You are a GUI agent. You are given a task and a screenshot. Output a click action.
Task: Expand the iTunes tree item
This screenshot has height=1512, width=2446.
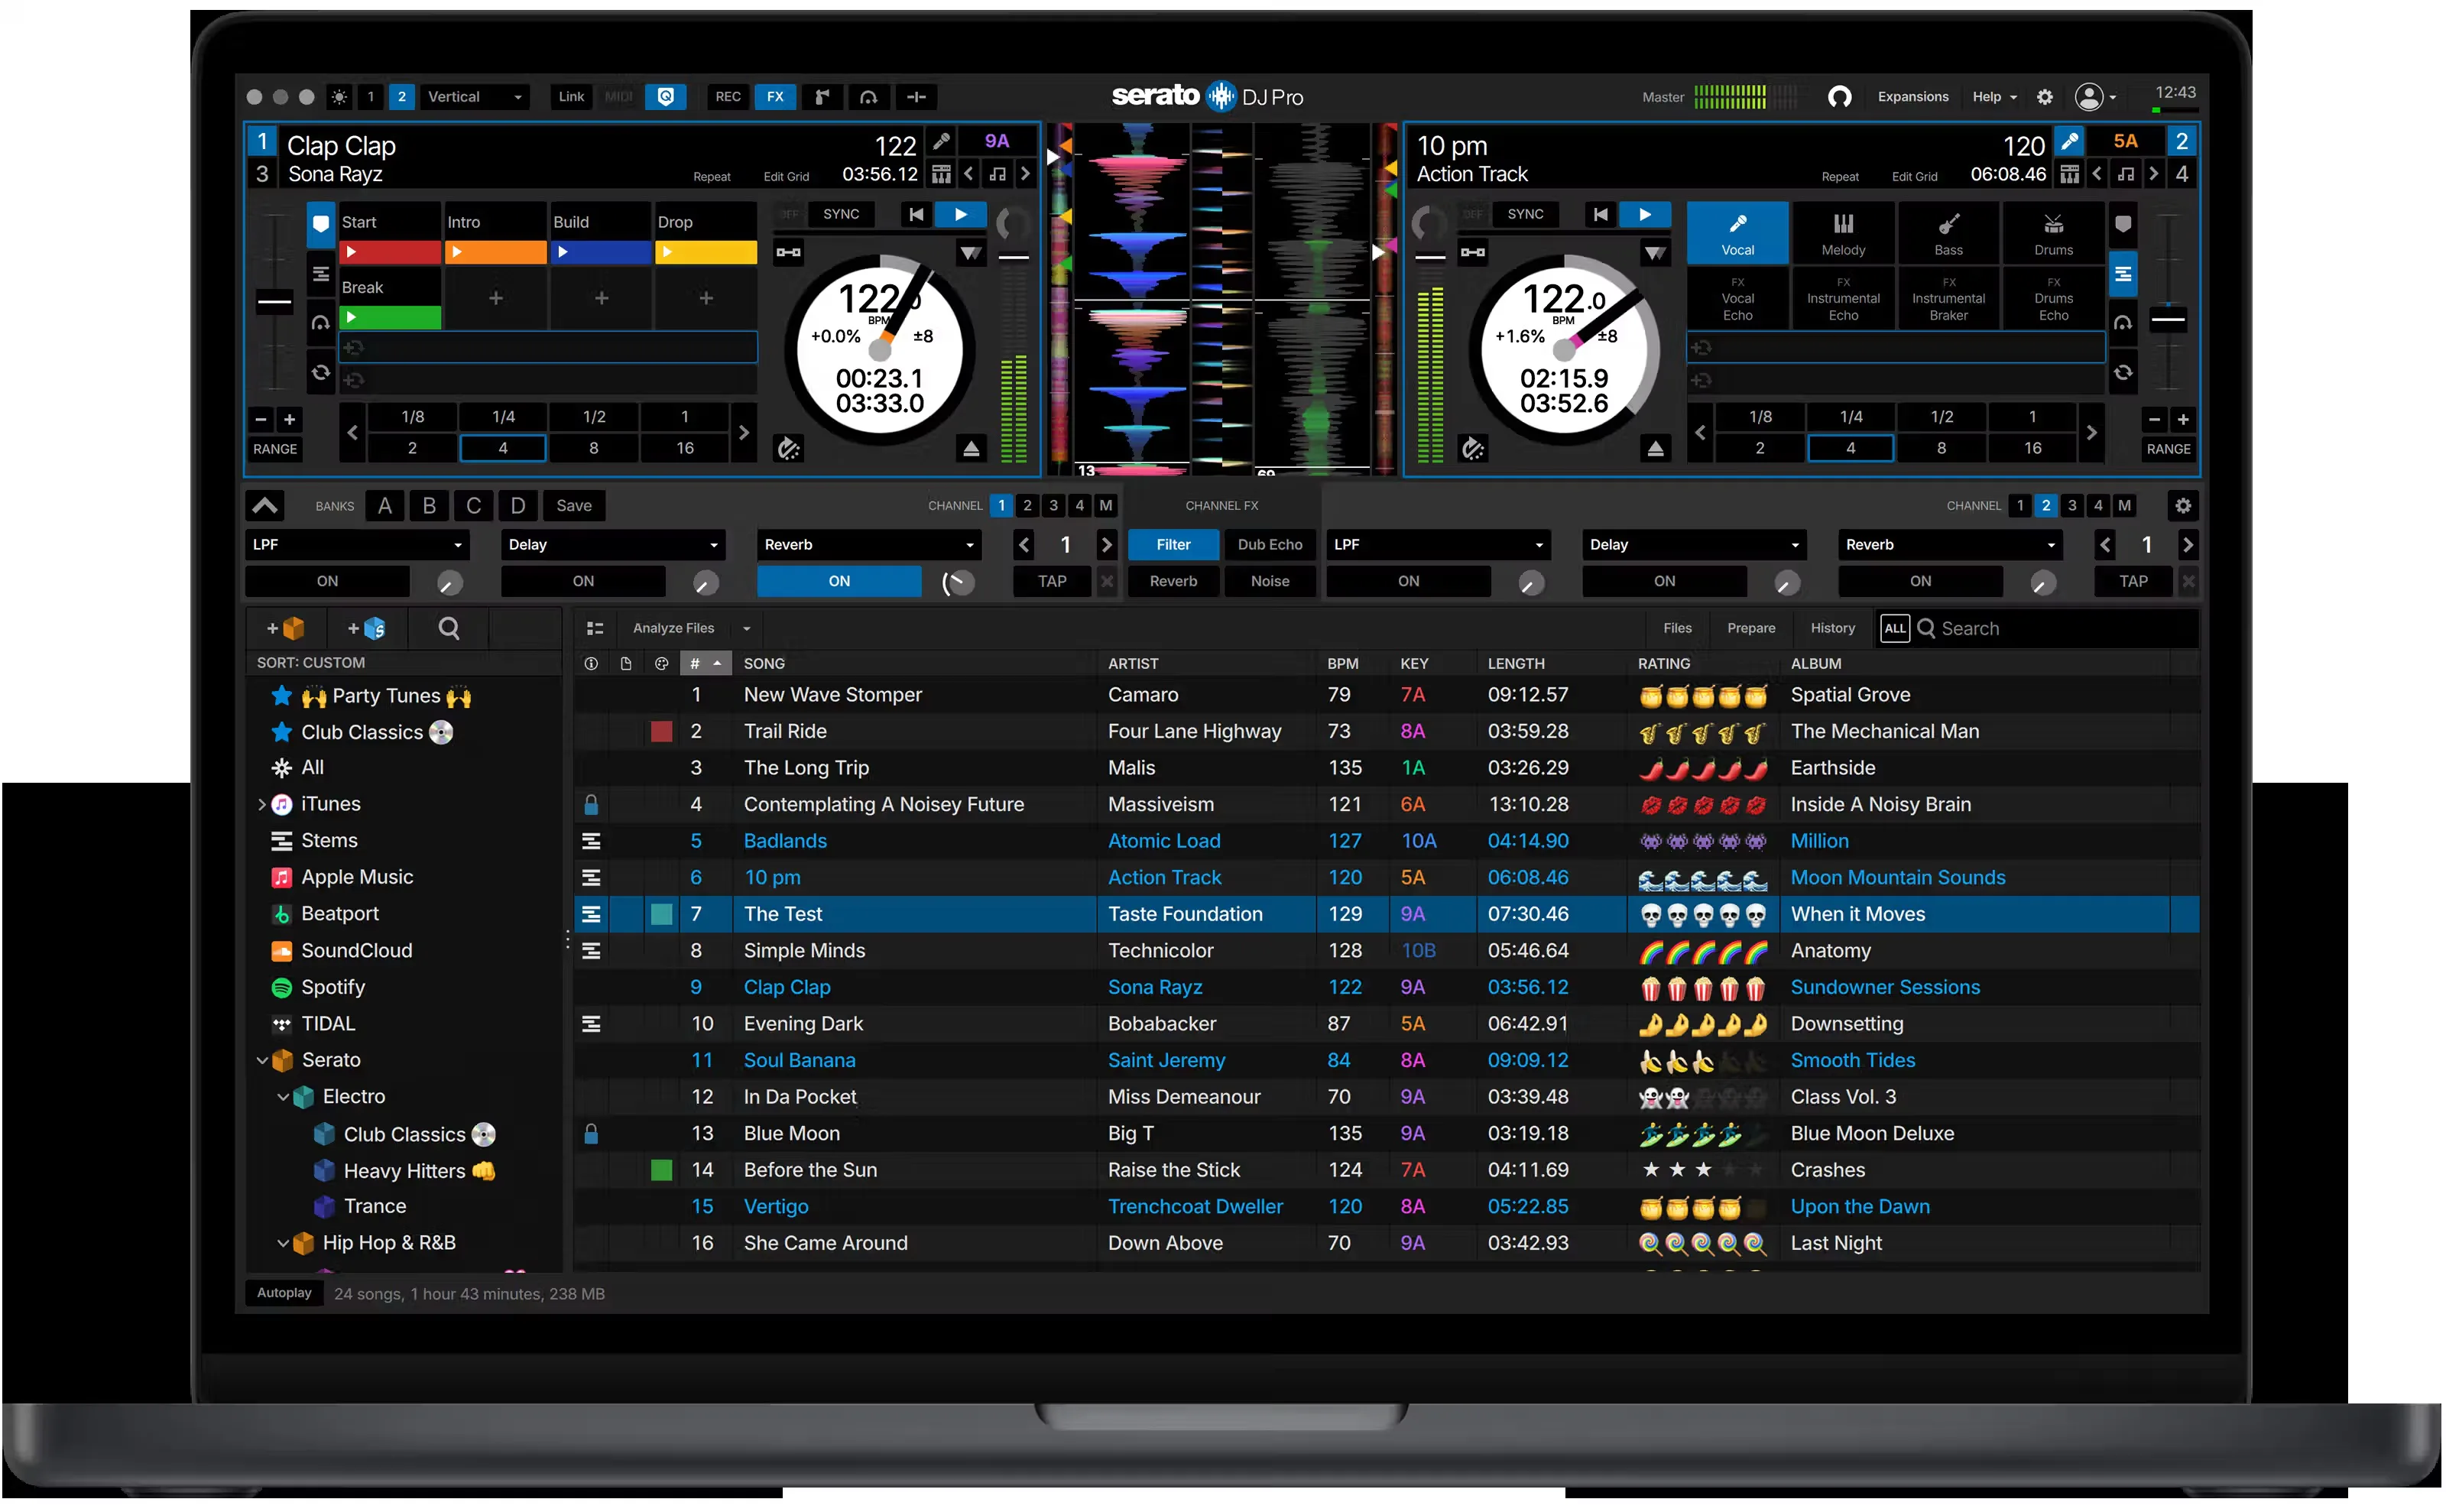262,804
